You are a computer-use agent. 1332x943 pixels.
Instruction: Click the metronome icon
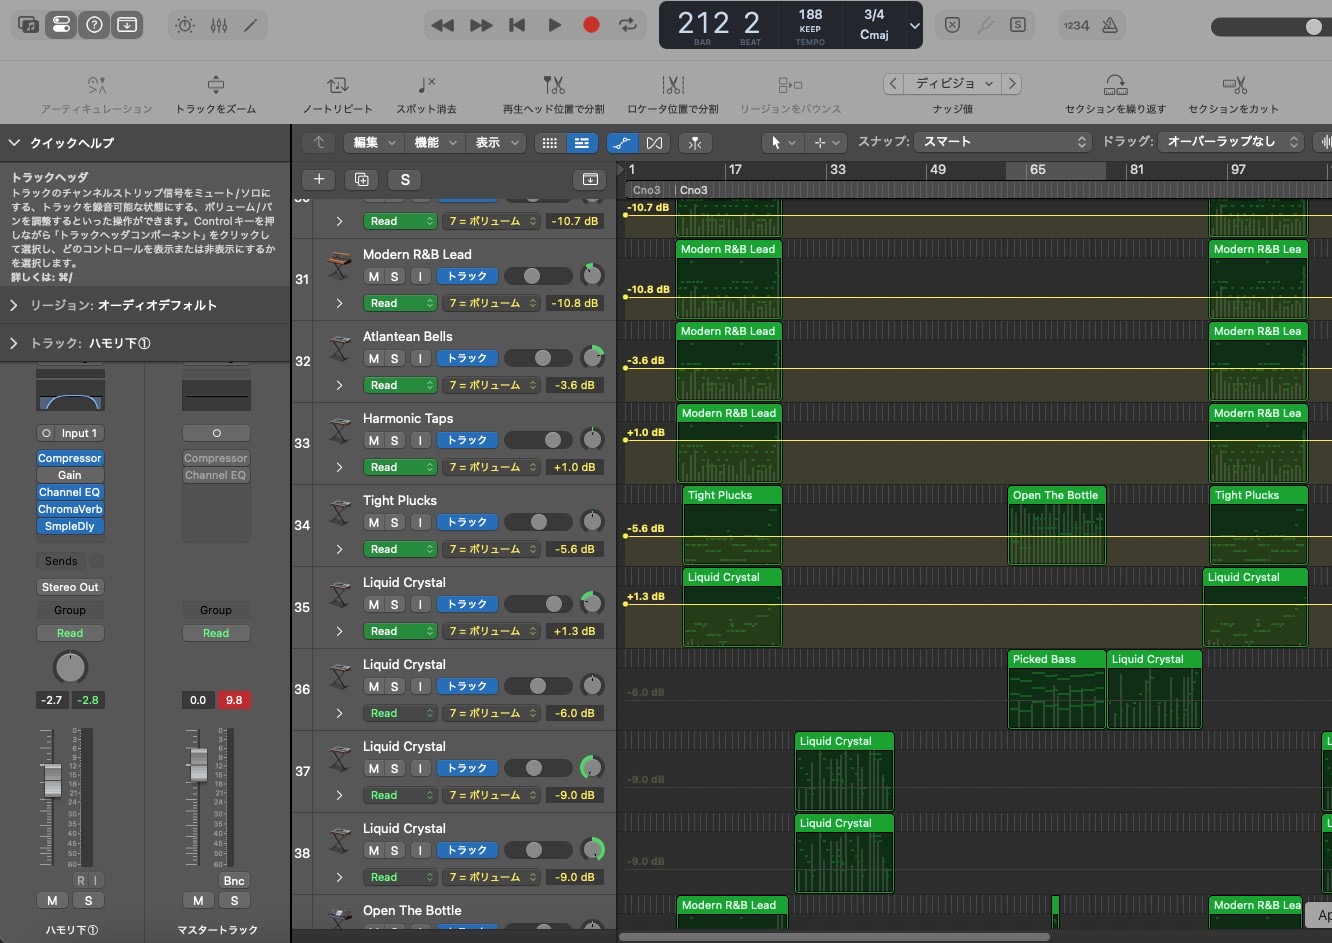click(x=1109, y=25)
